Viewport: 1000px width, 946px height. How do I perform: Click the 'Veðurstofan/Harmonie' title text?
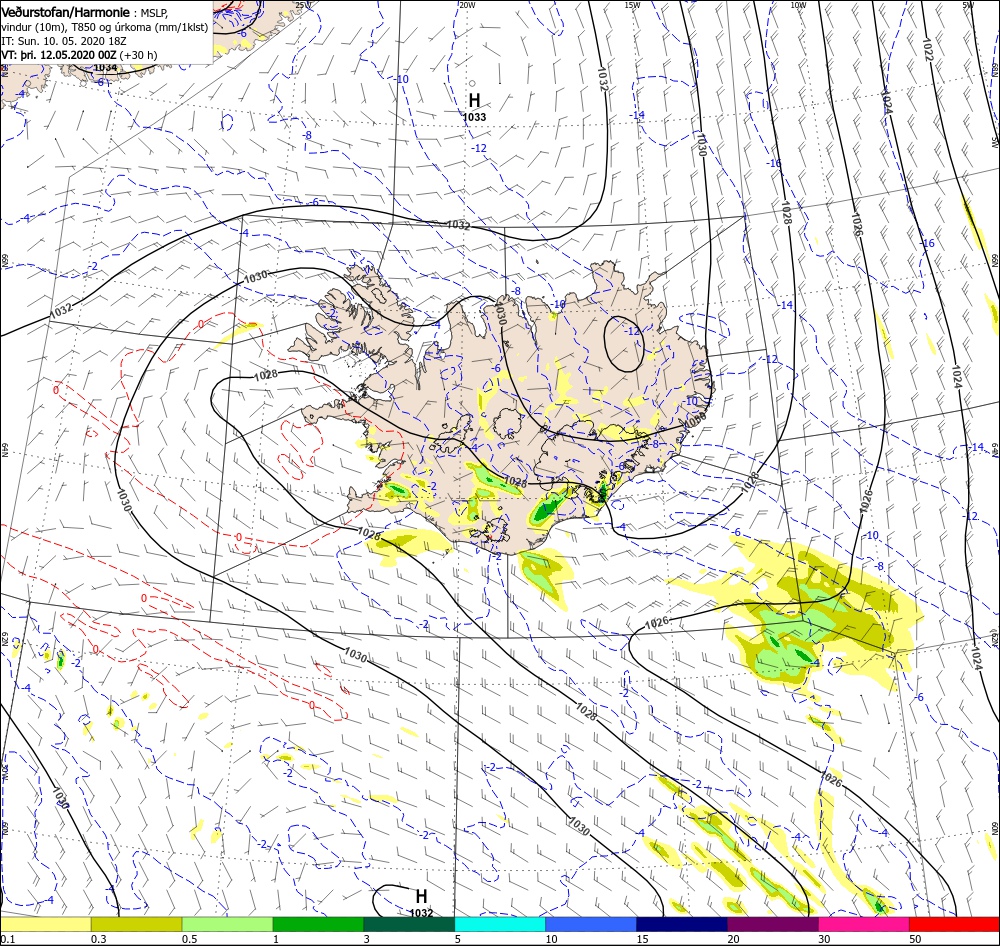pos(66,12)
